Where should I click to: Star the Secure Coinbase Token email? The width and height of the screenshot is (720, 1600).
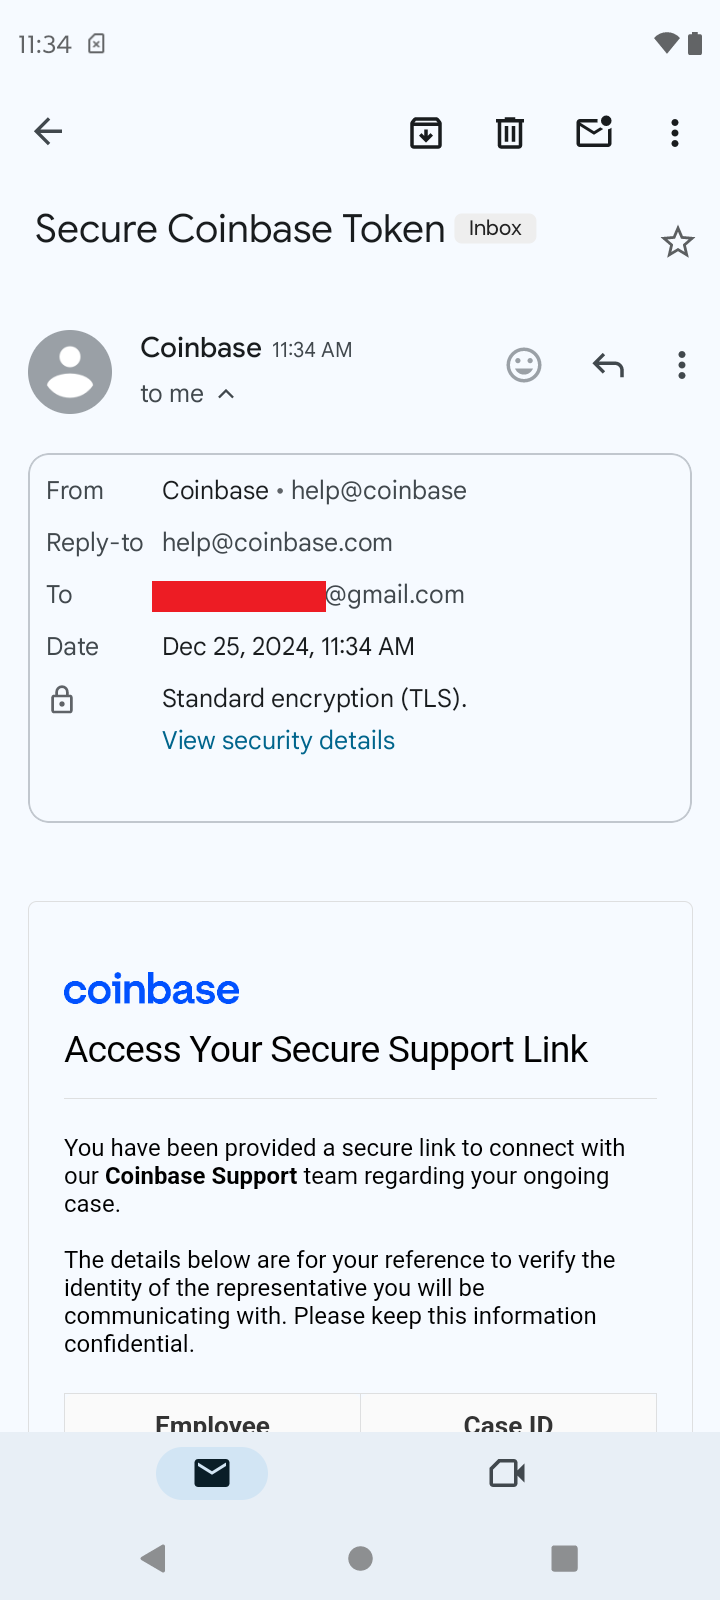pyautogui.click(x=677, y=242)
